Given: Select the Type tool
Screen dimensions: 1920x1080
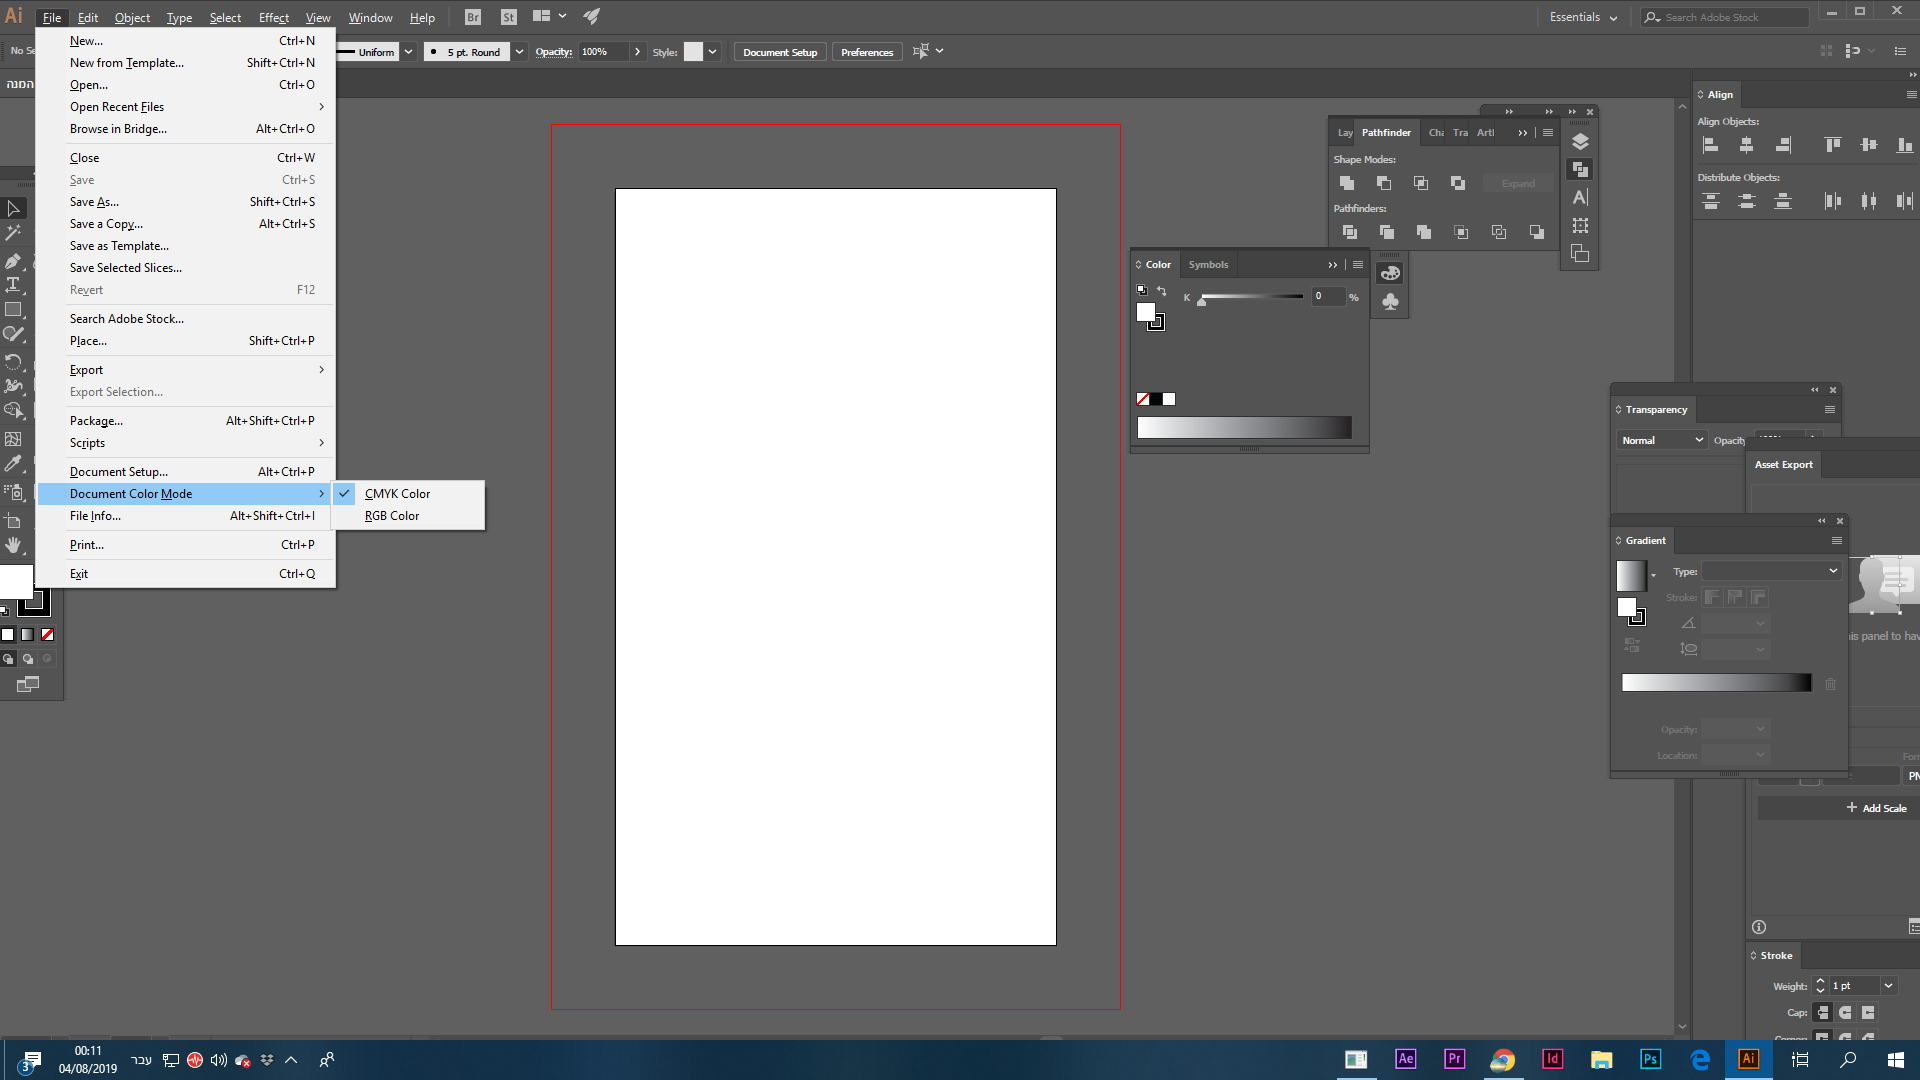Looking at the screenshot, I should (x=14, y=284).
